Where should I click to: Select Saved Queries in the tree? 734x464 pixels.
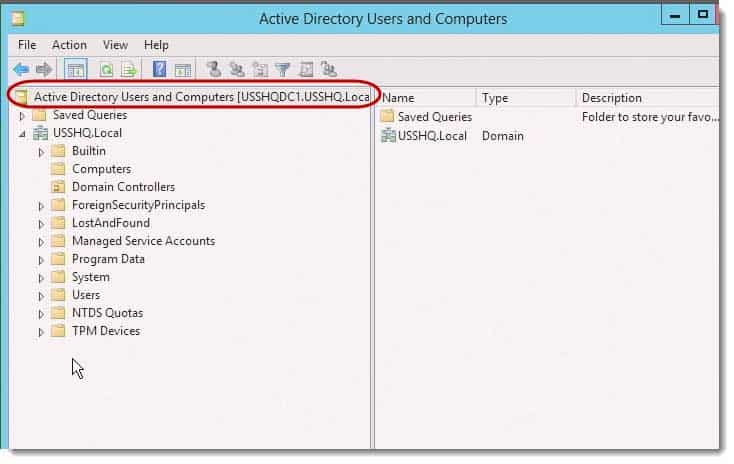[90, 115]
